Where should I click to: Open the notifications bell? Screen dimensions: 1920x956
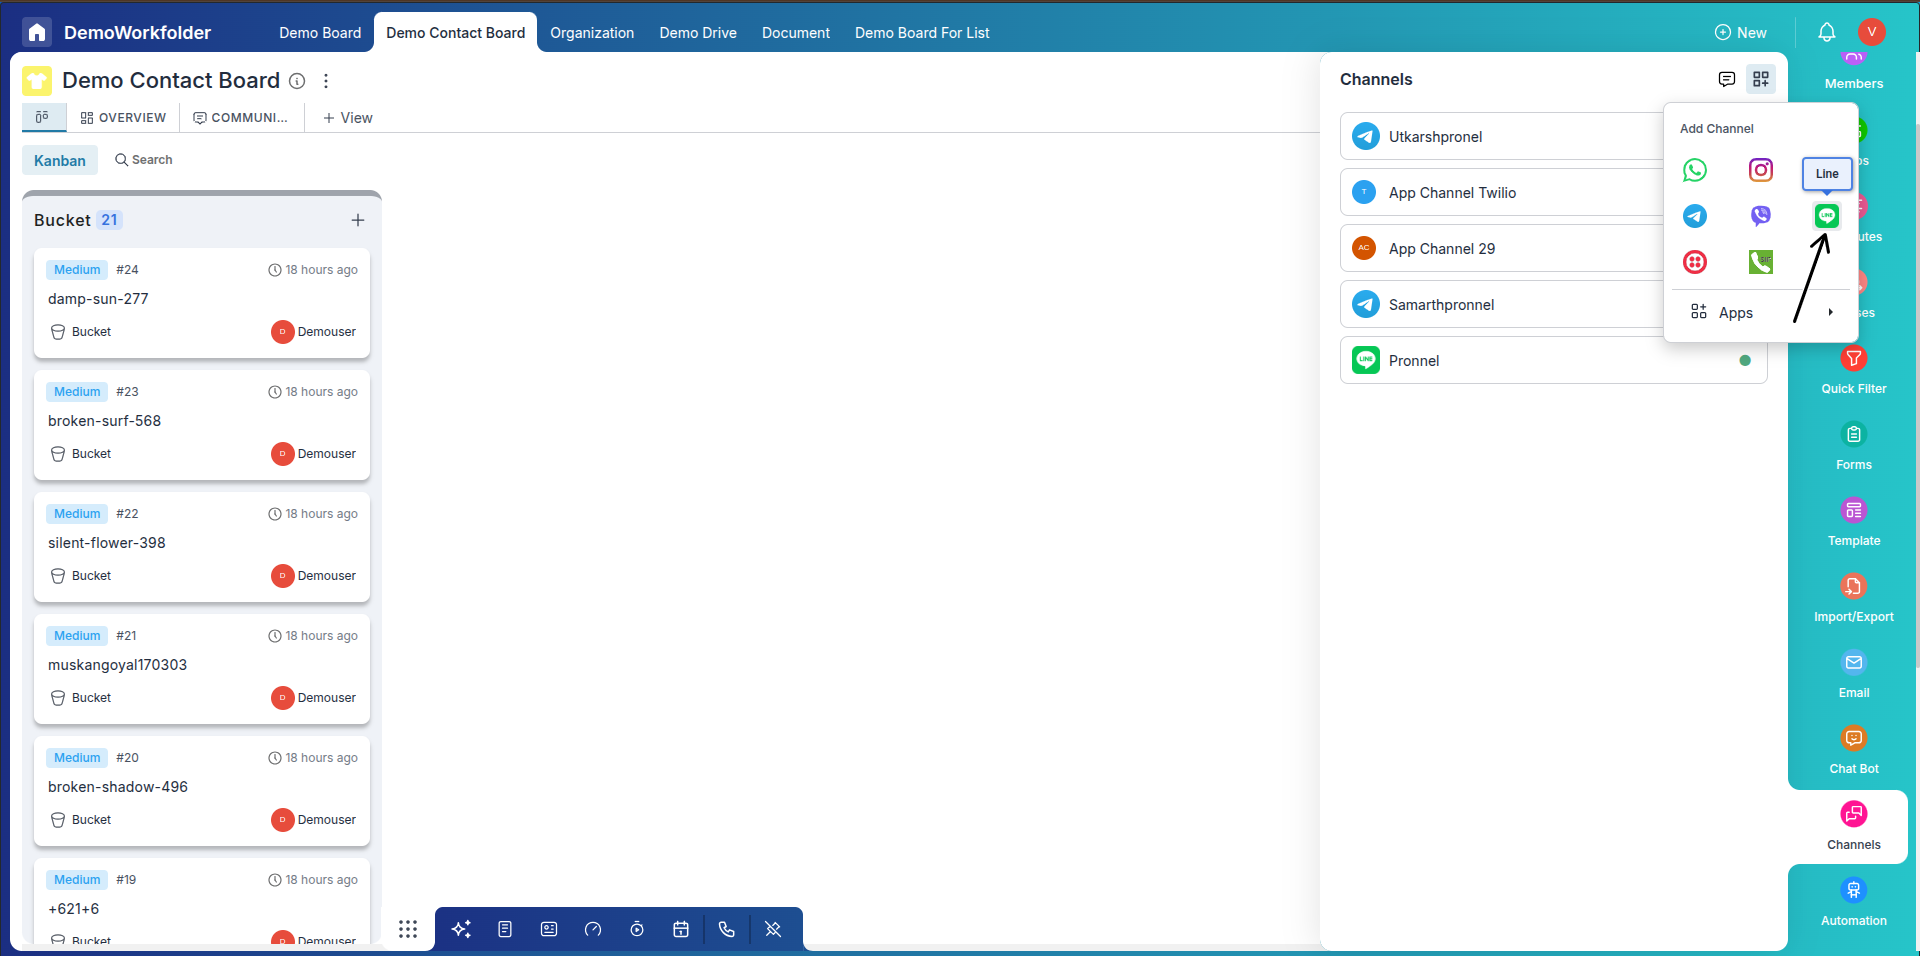(1827, 32)
